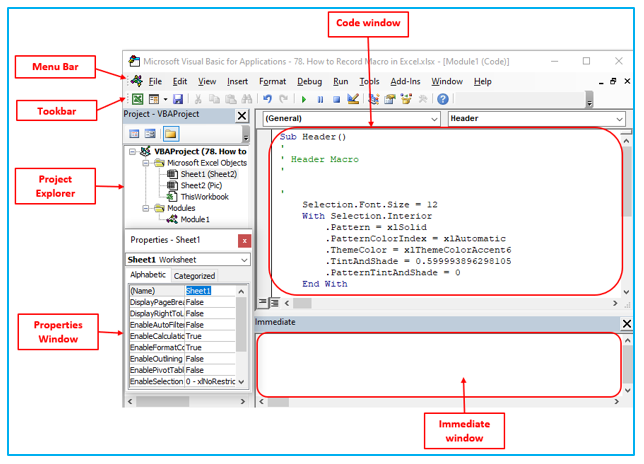Viewport: 644px width, 464px height.
Task: Click the Insert UserForm toolbar icon
Action: [154, 99]
